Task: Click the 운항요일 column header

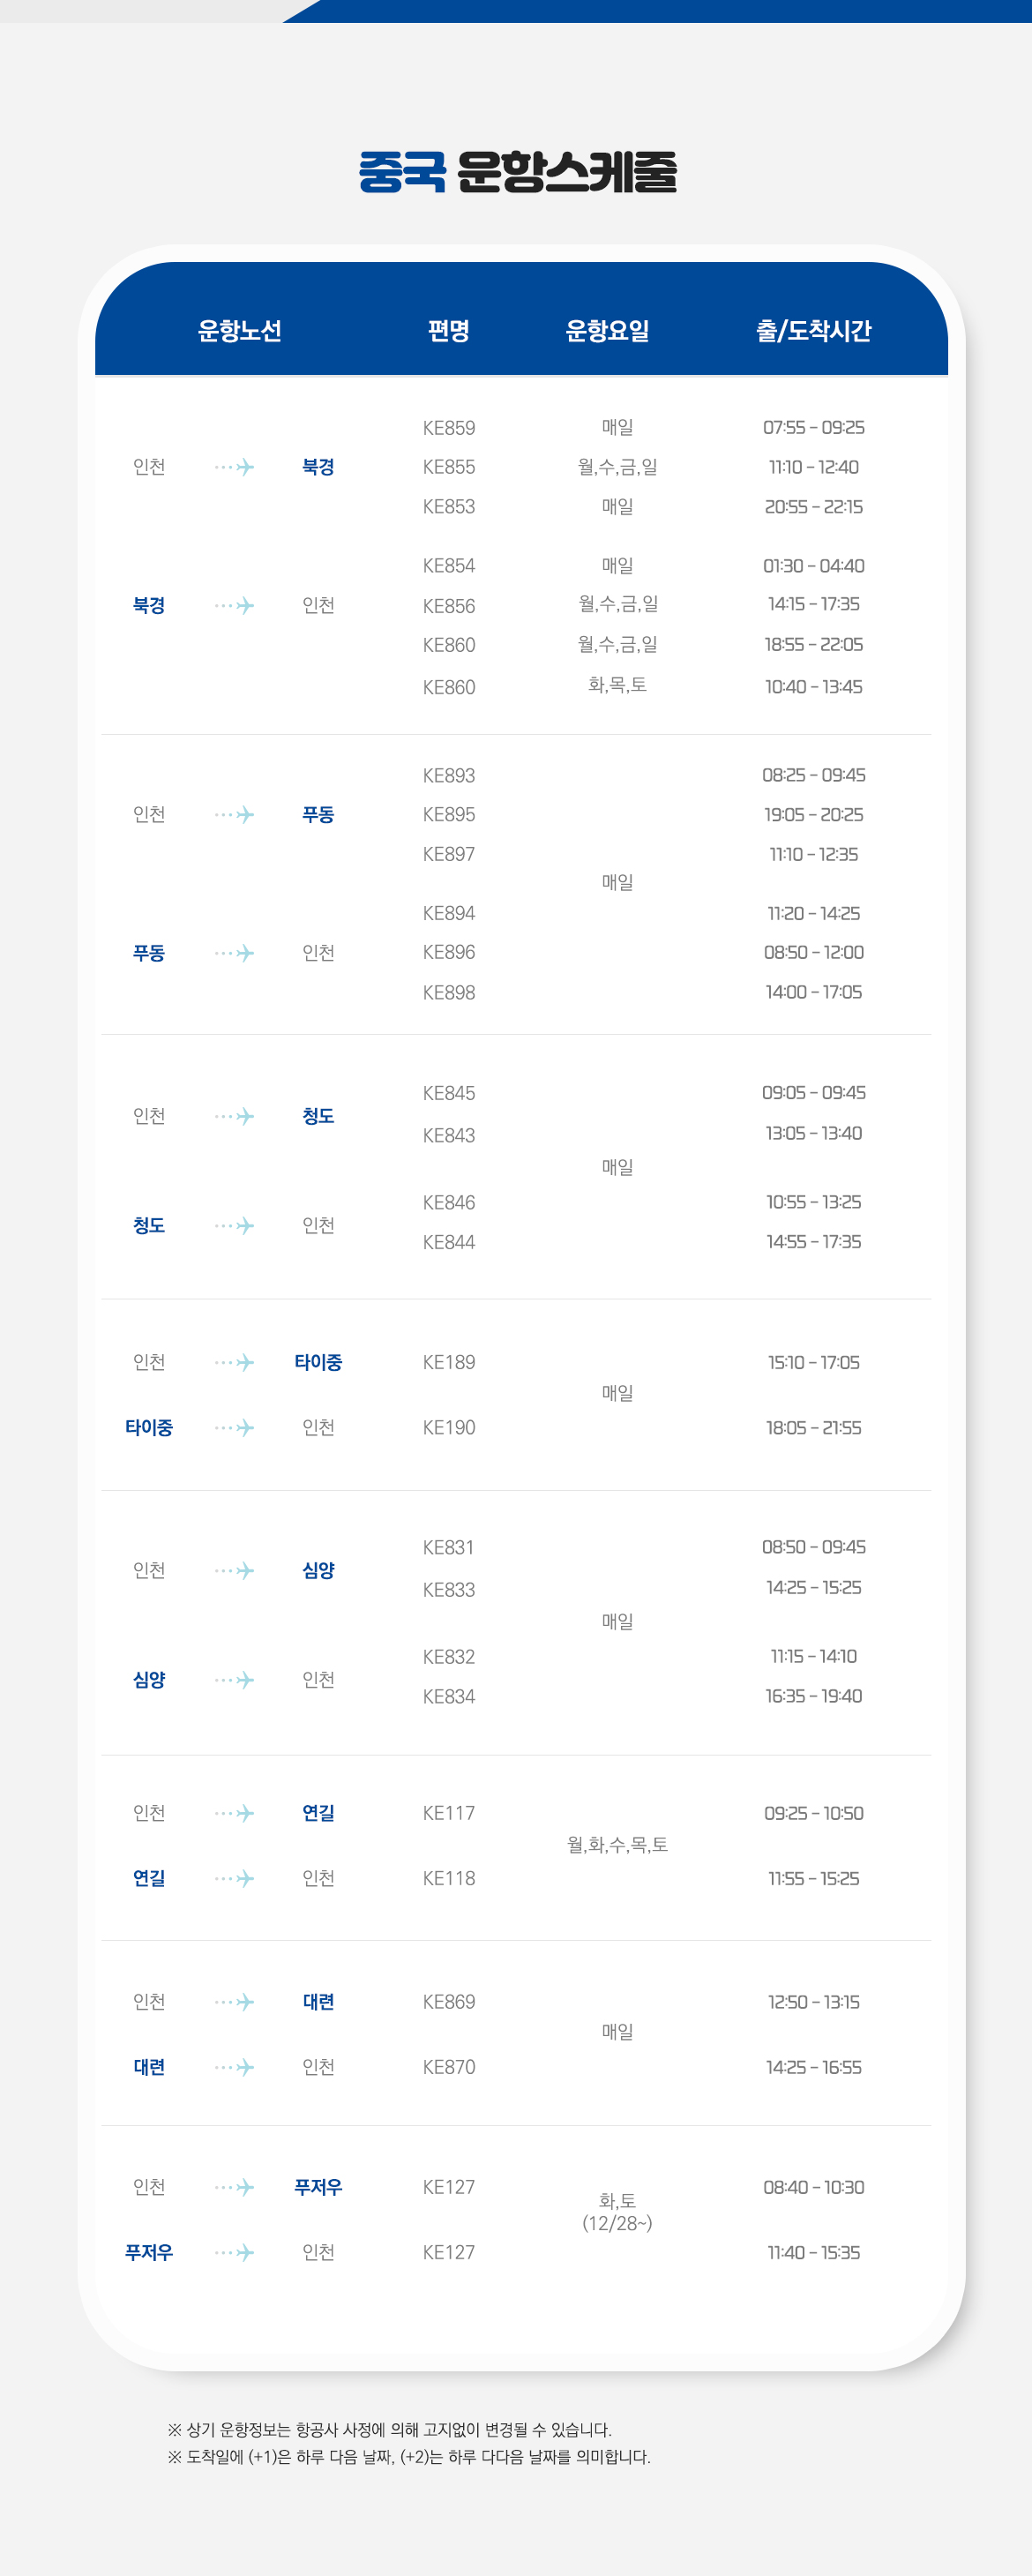Action: point(607,331)
